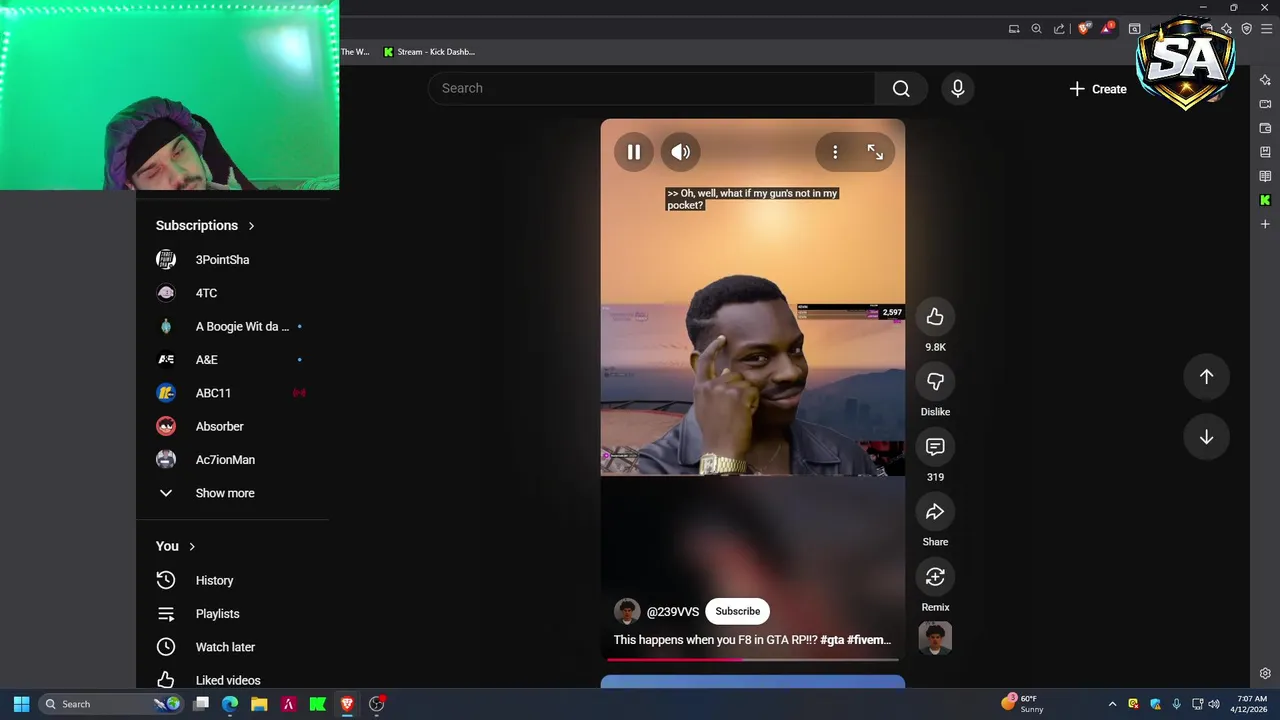Open the 60°F Sunny weather widget
The width and height of the screenshot is (1280, 720).
1022,704
